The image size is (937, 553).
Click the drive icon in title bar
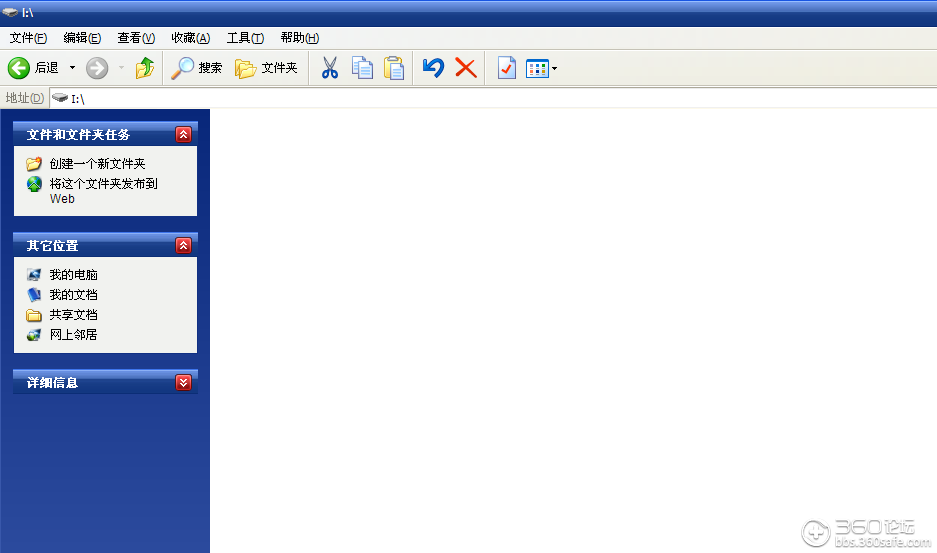point(10,12)
